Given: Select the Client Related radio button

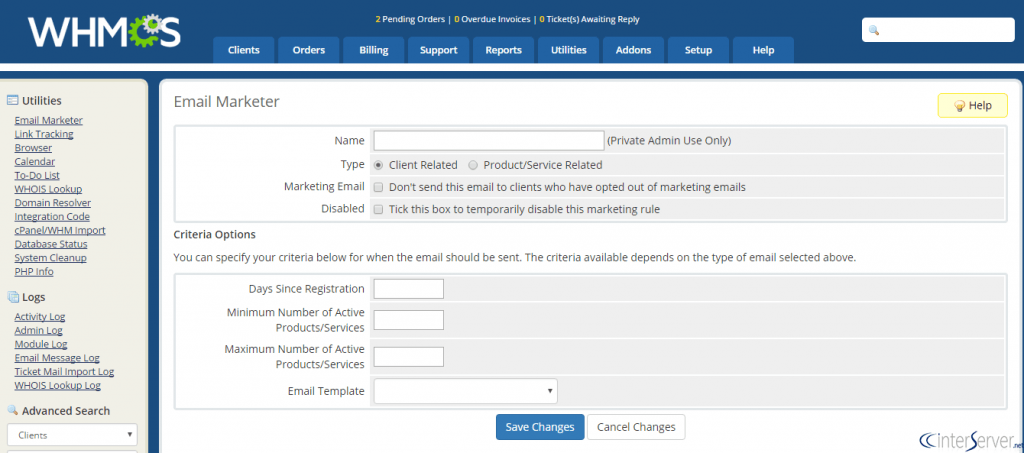Looking at the screenshot, I should click(379, 165).
